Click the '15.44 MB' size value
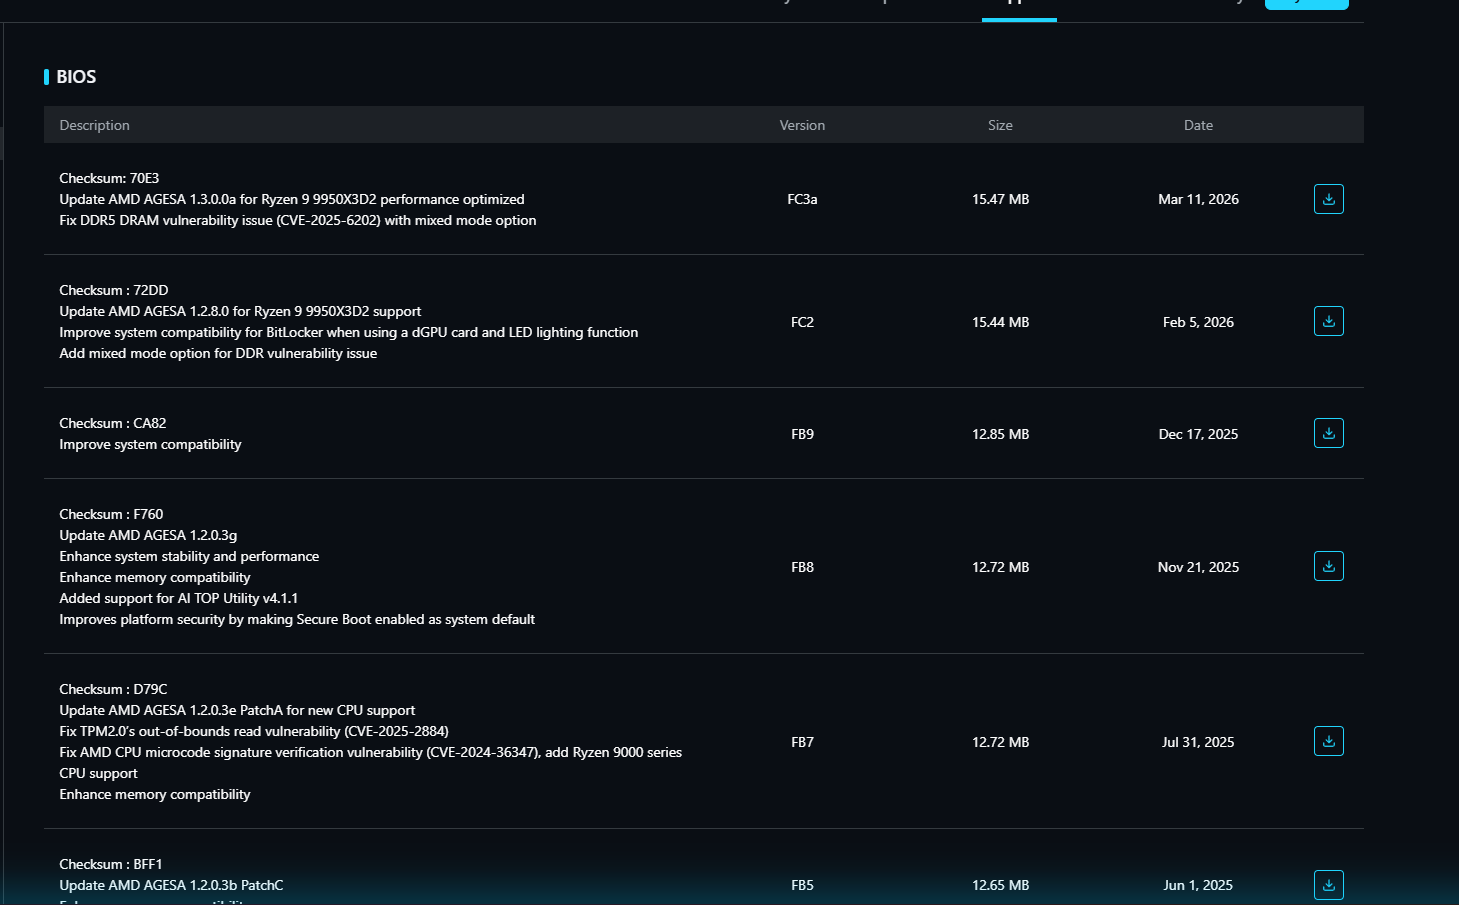The width and height of the screenshot is (1459, 905). tap(1000, 322)
